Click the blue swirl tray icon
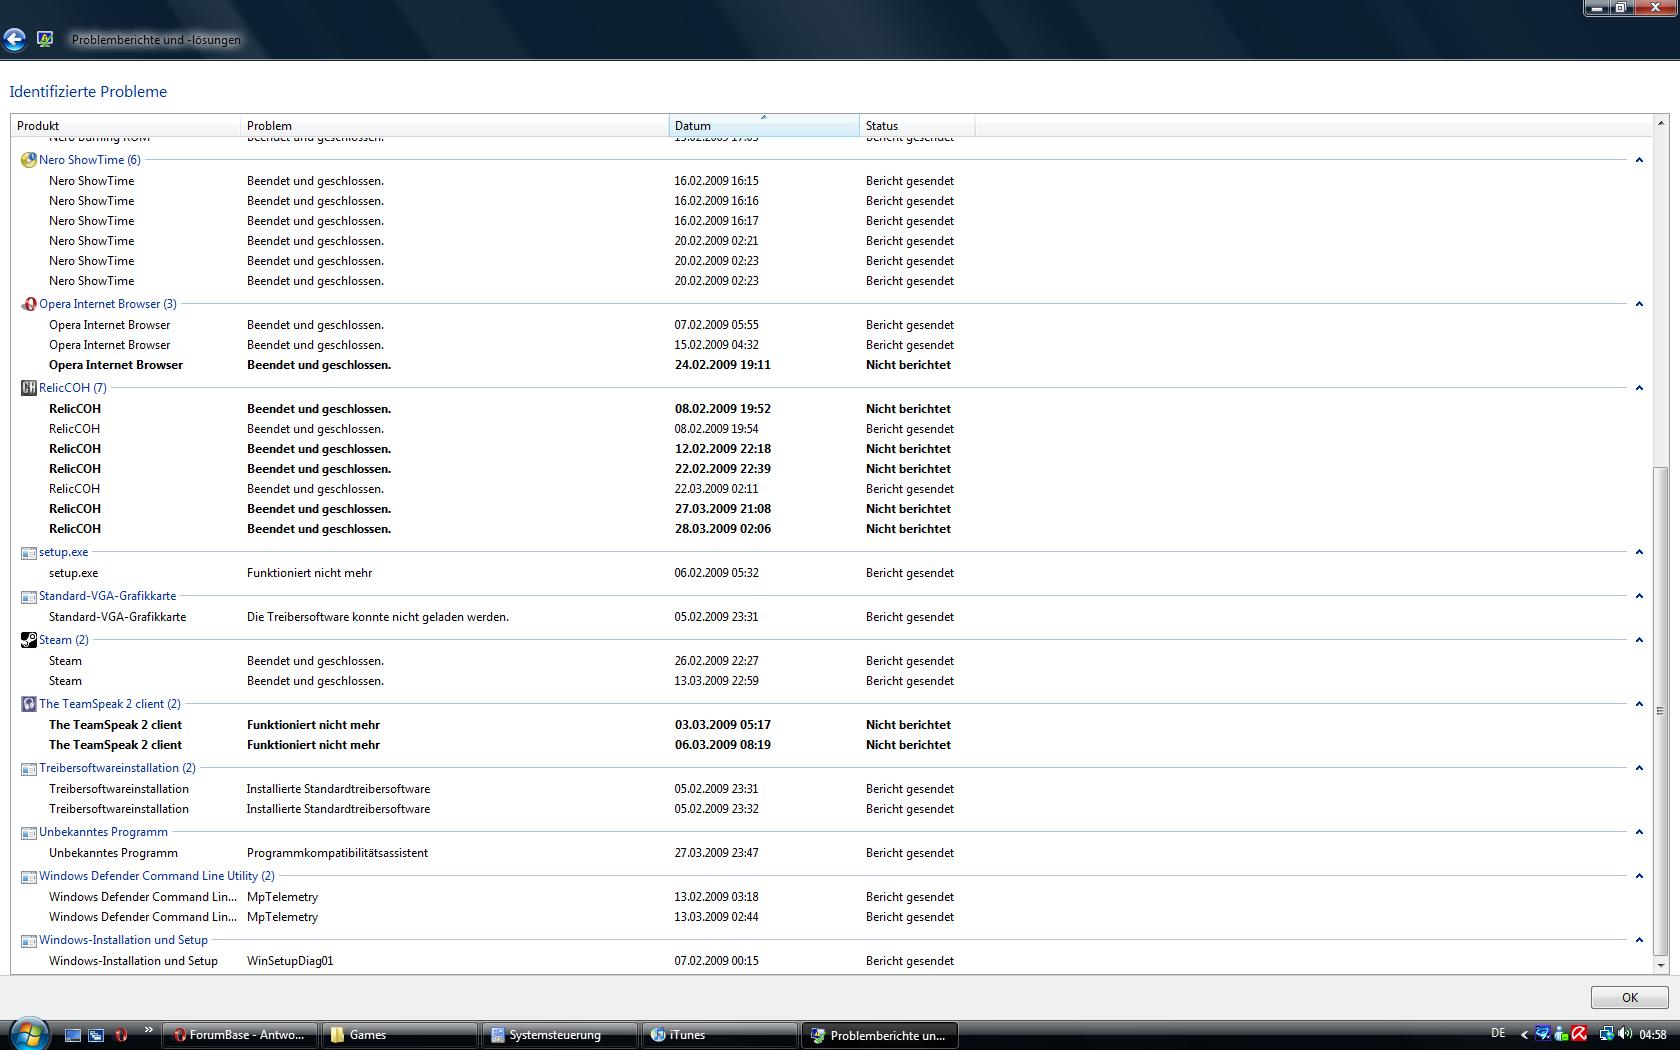Viewport: 1680px width, 1050px height. (x=1543, y=1034)
